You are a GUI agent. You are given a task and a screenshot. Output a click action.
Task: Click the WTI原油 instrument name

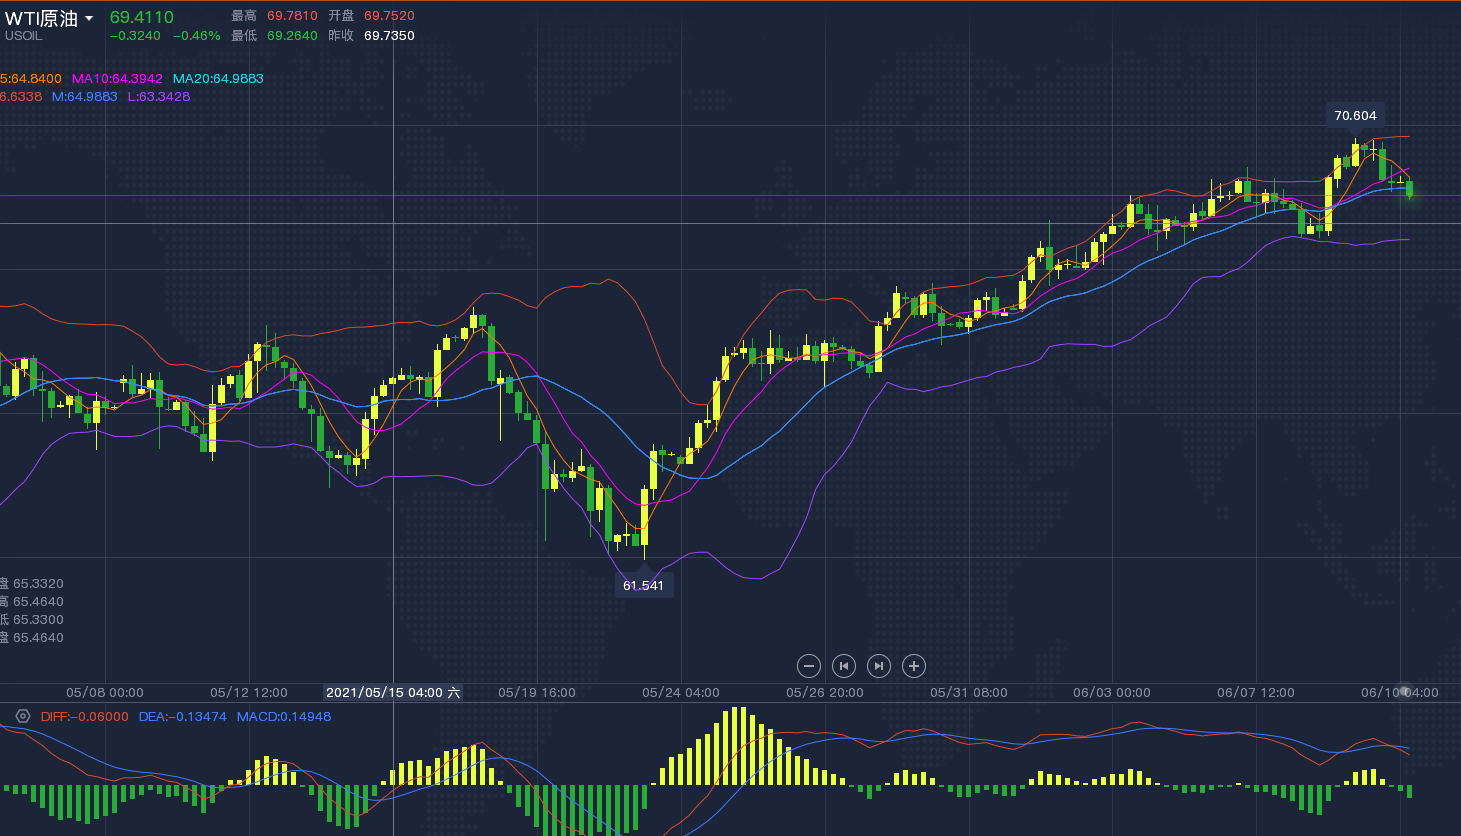pos(41,18)
